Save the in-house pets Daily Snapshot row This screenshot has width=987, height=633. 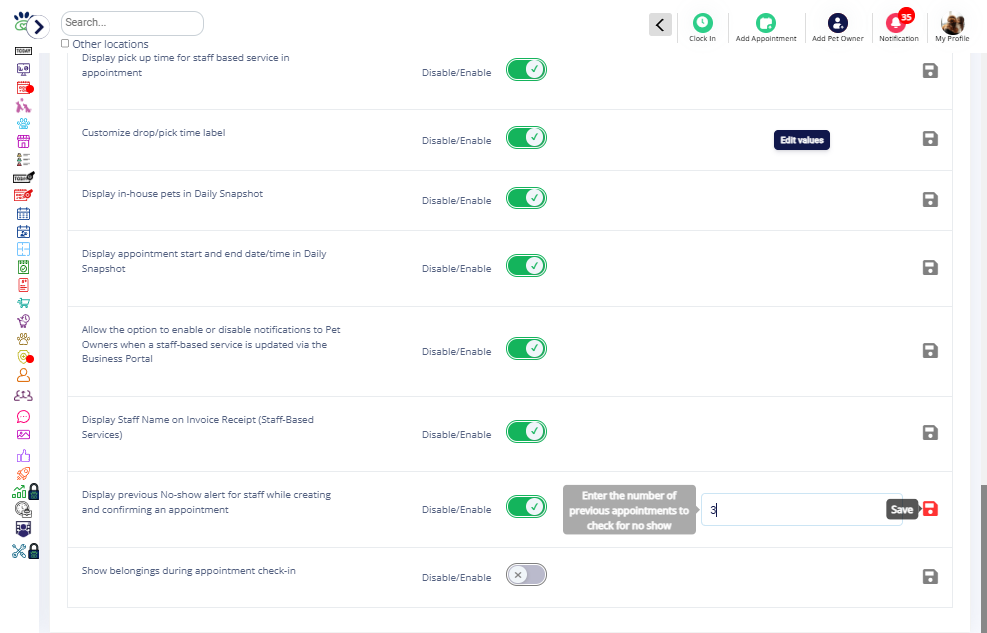click(930, 199)
